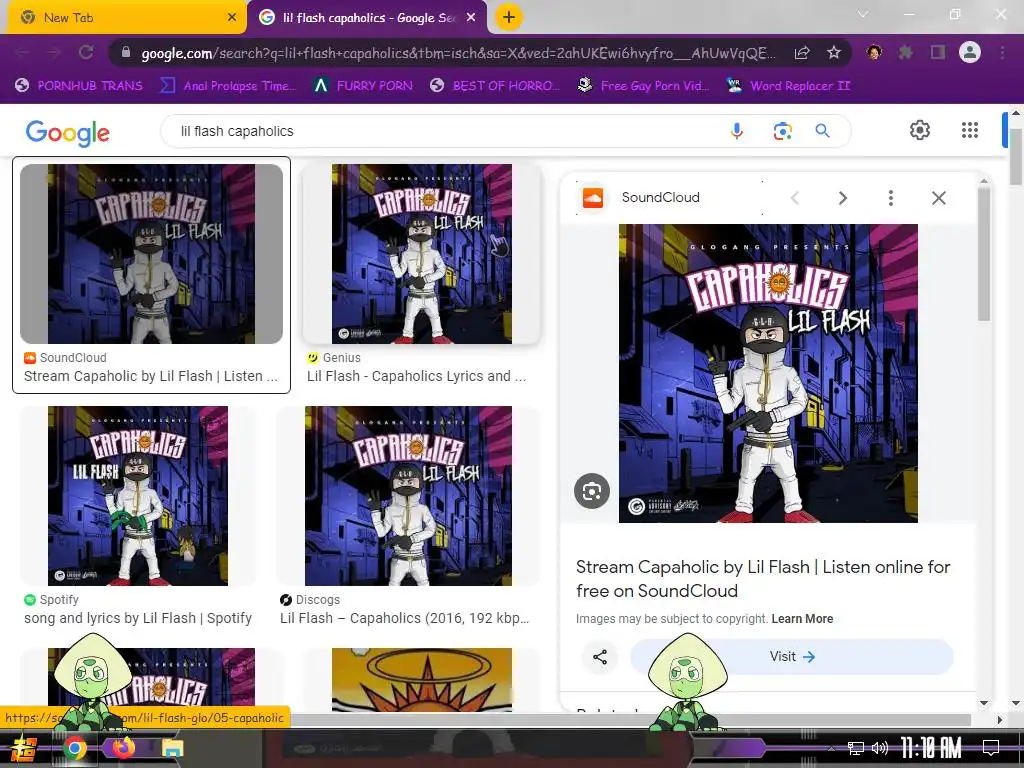Click the taskbar volume speaker icon

pos(880,748)
